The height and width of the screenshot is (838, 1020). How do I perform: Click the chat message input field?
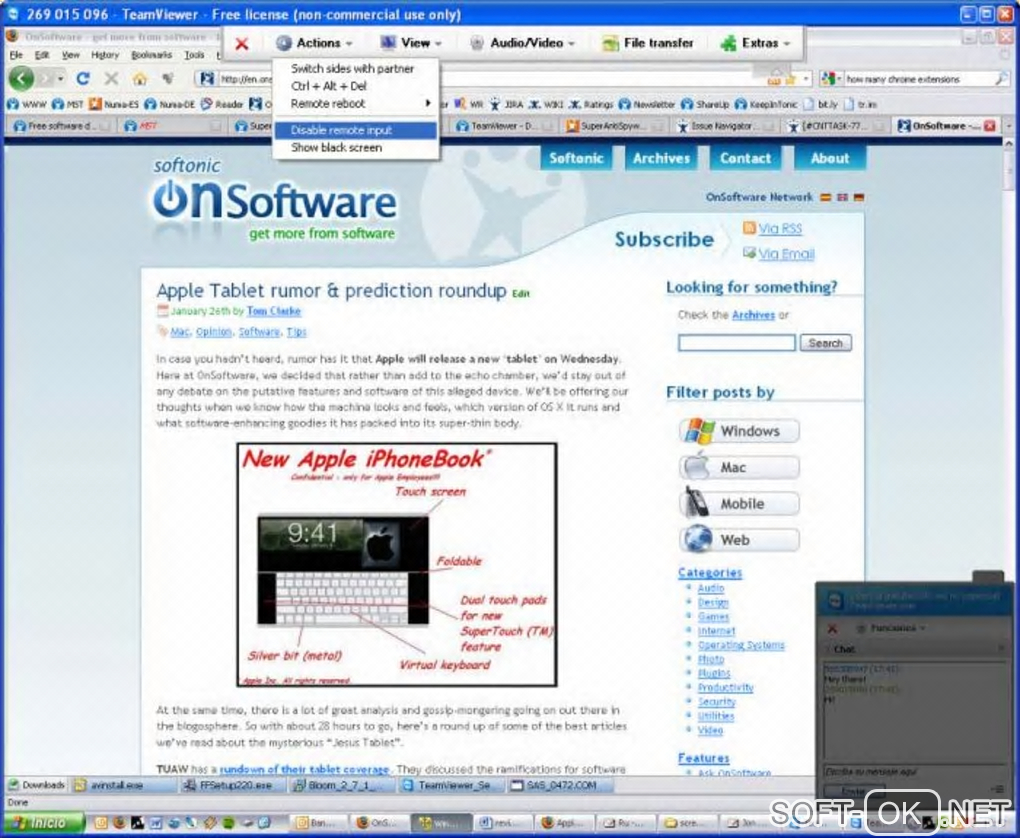pos(914,772)
